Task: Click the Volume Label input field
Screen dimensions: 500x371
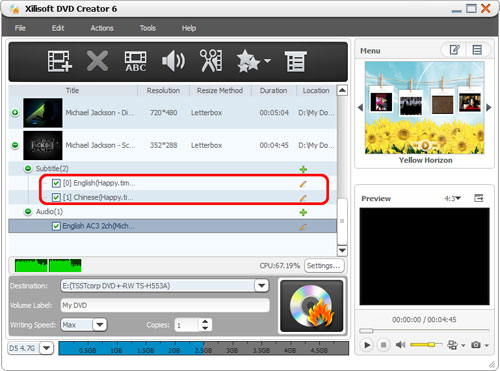Action: [165, 305]
